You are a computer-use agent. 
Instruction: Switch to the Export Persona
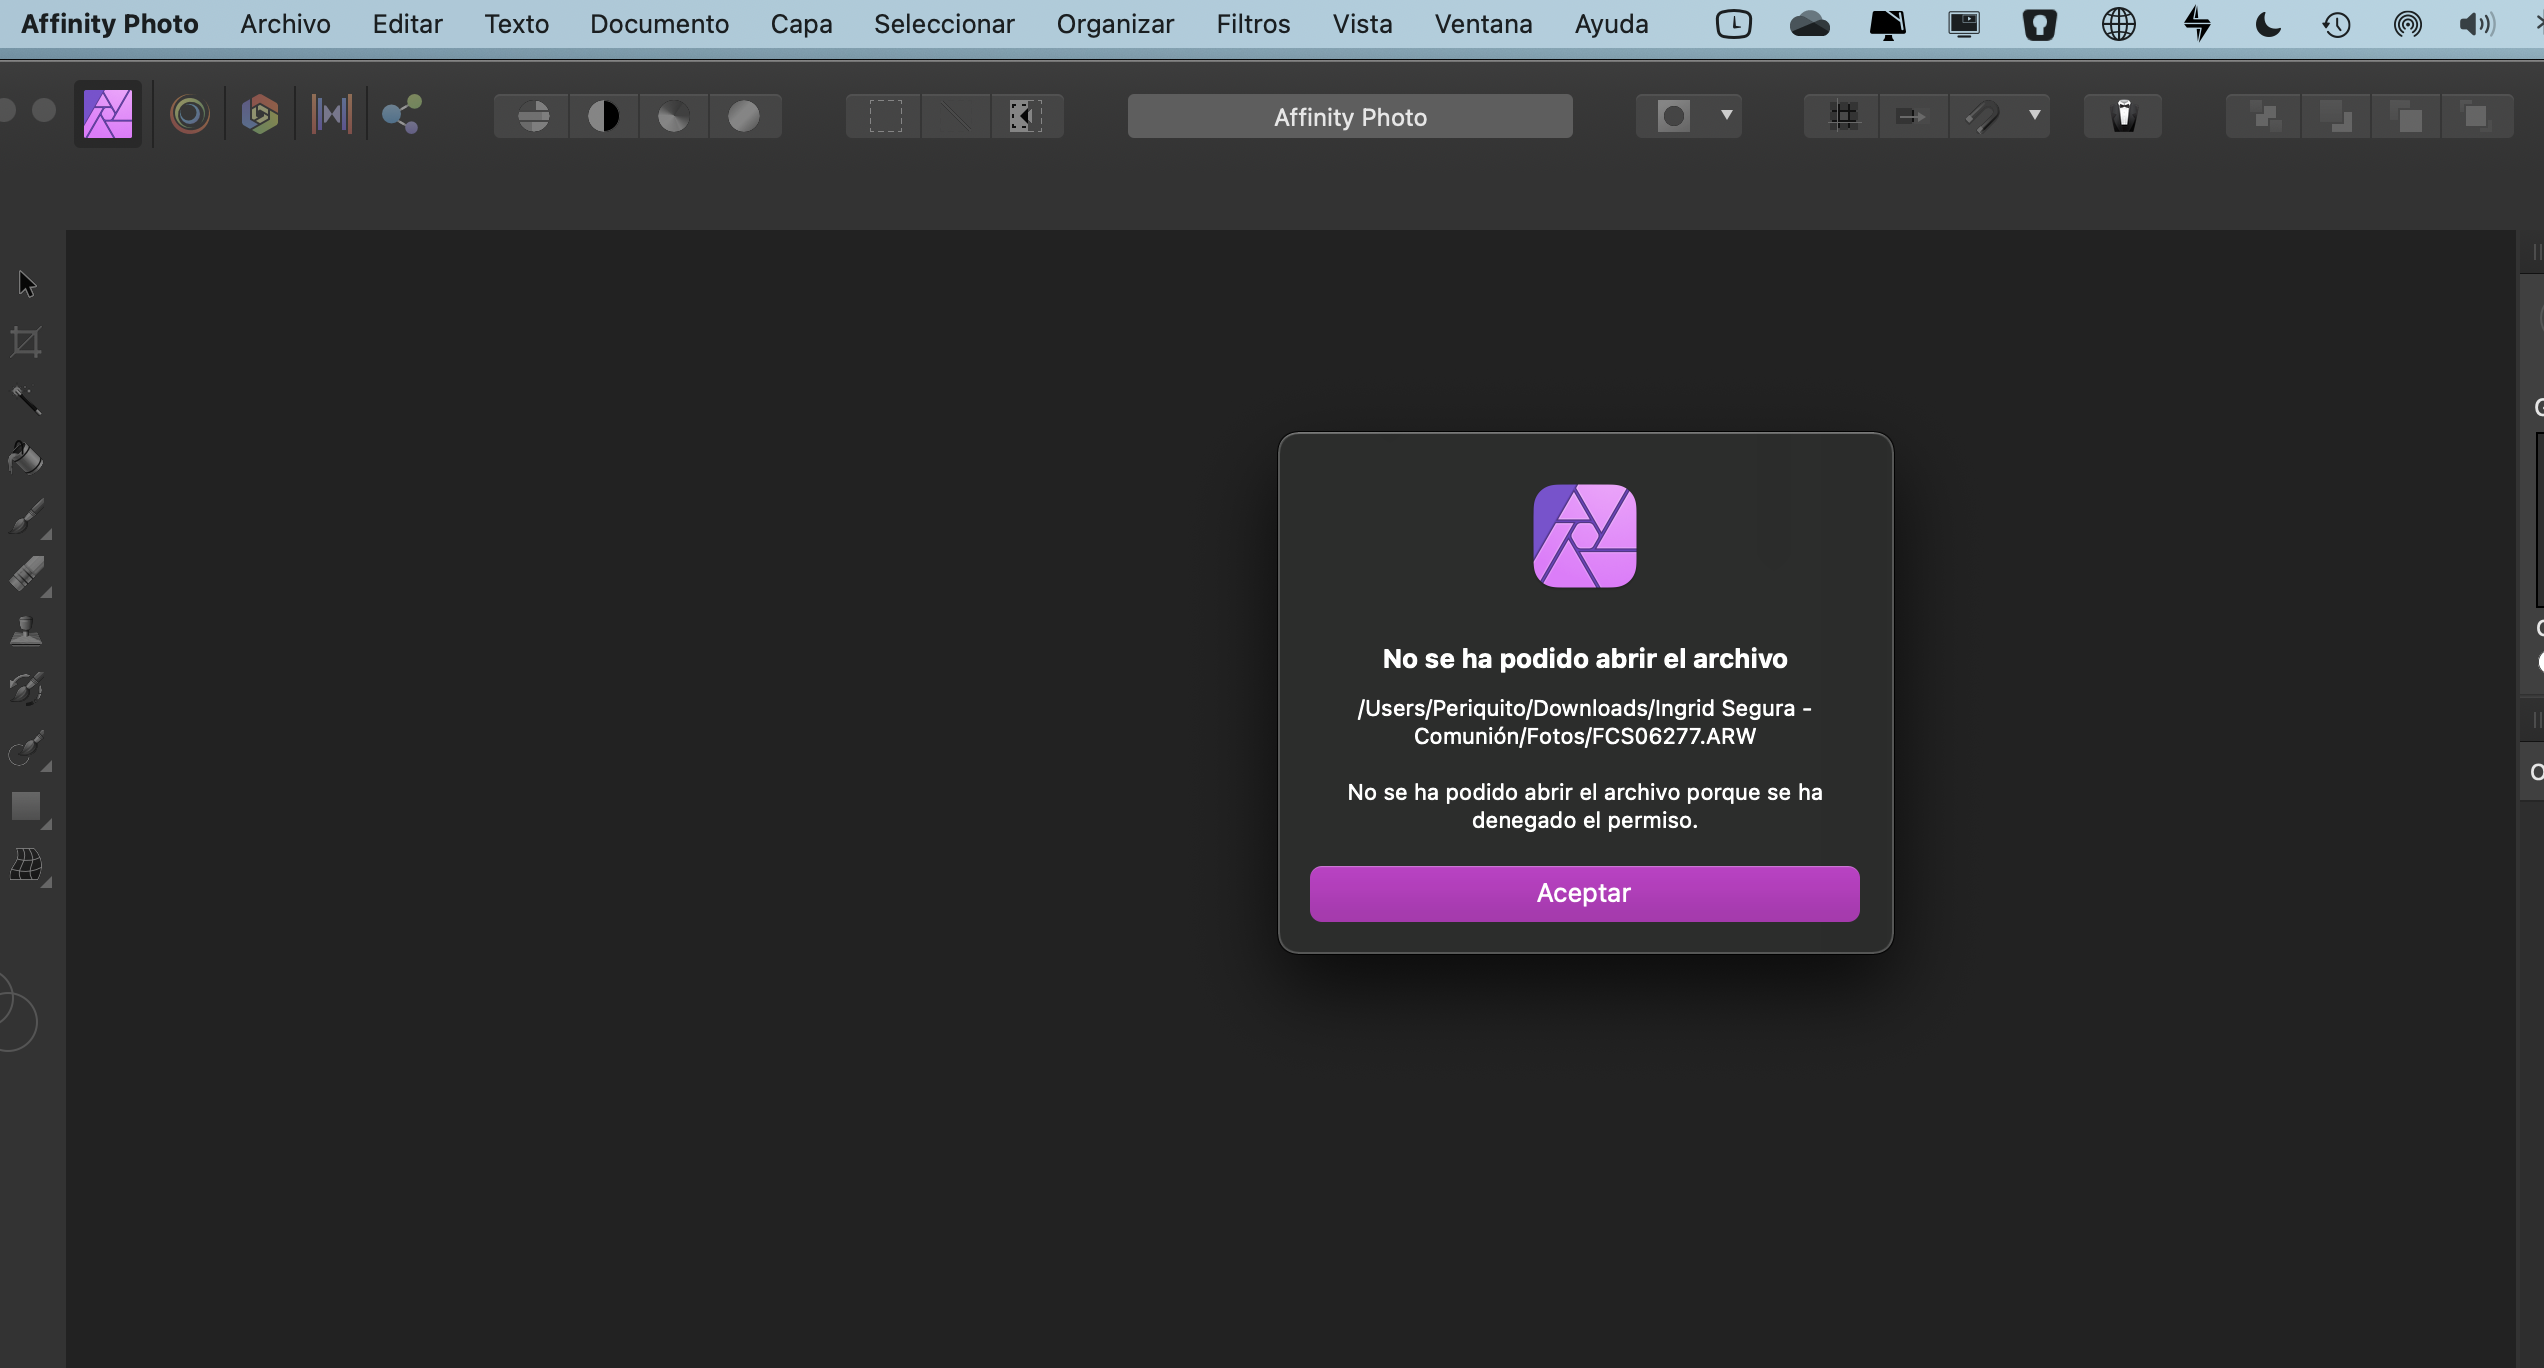402,115
